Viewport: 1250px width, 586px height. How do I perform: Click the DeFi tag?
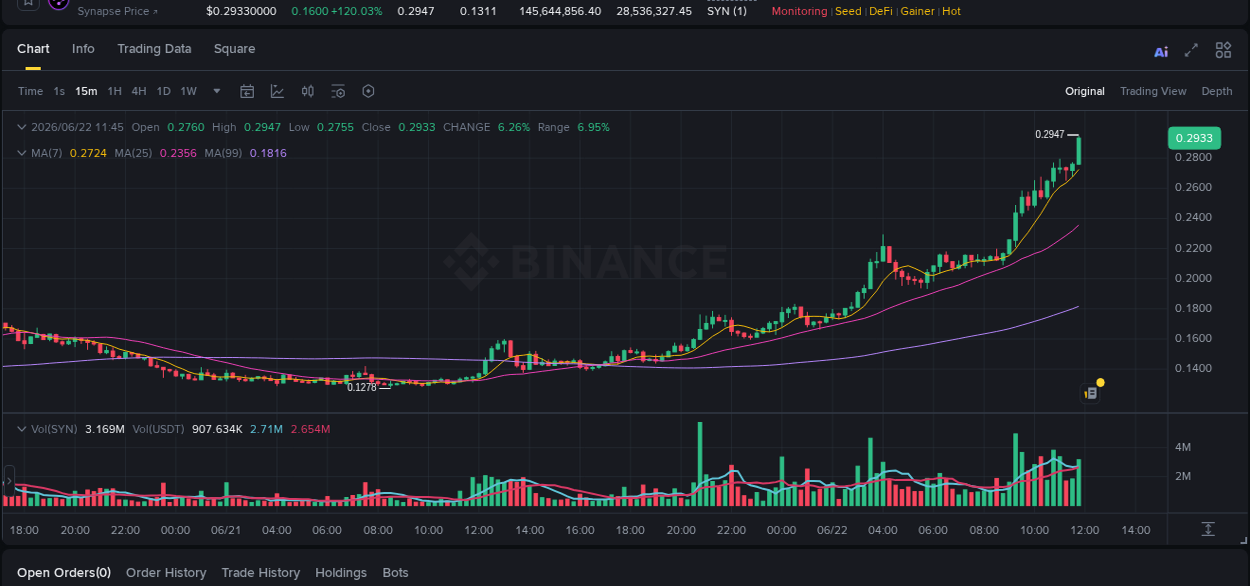(881, 11)
